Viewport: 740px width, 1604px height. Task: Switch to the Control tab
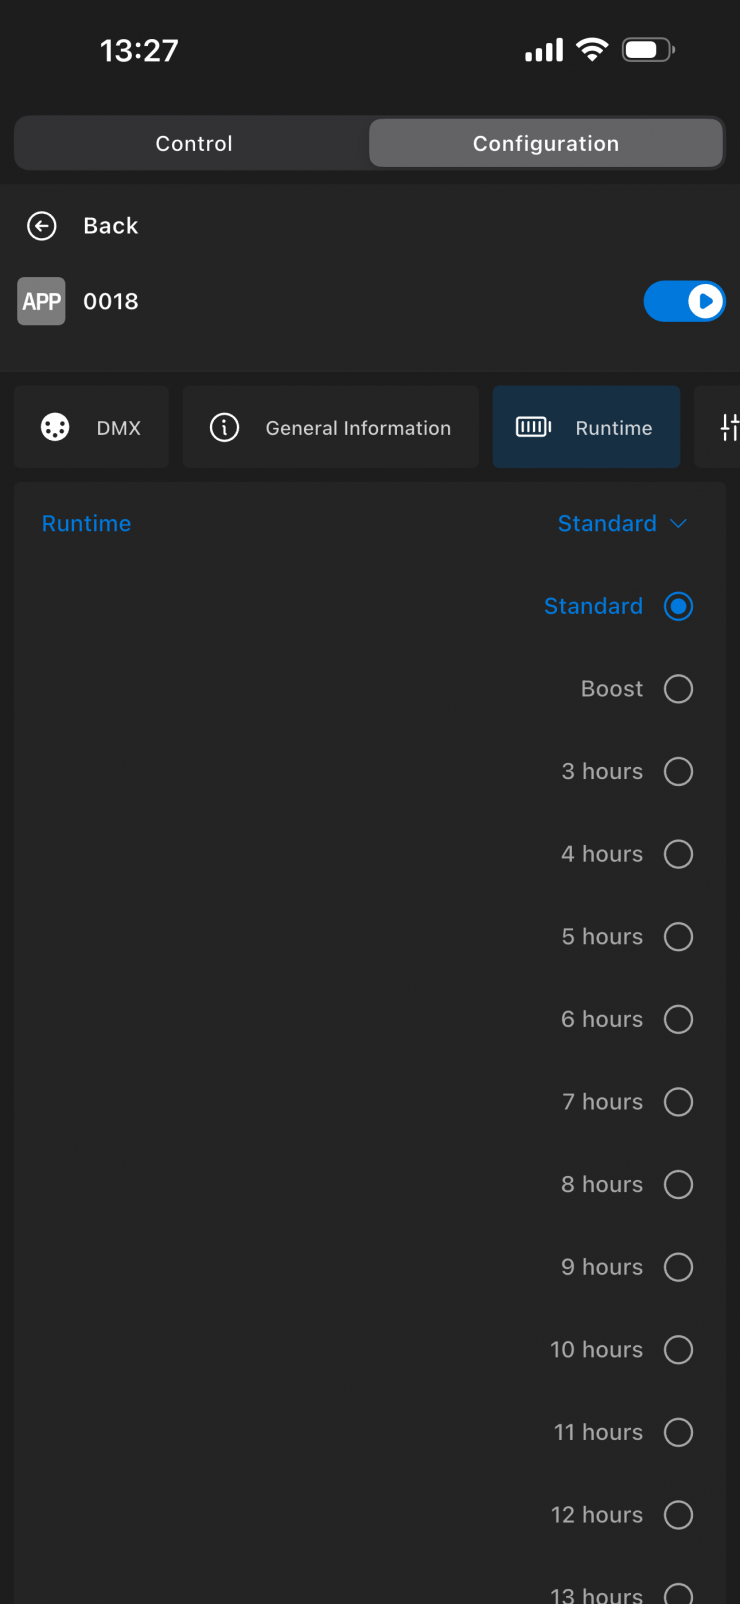pyautogui.click(x=194, y=144)
